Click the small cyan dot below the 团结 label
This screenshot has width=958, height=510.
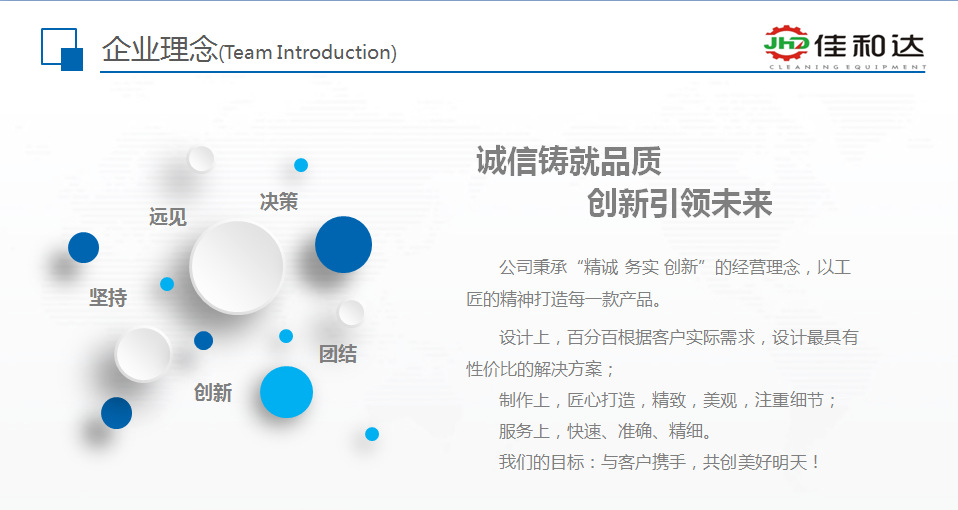point(372,434)
